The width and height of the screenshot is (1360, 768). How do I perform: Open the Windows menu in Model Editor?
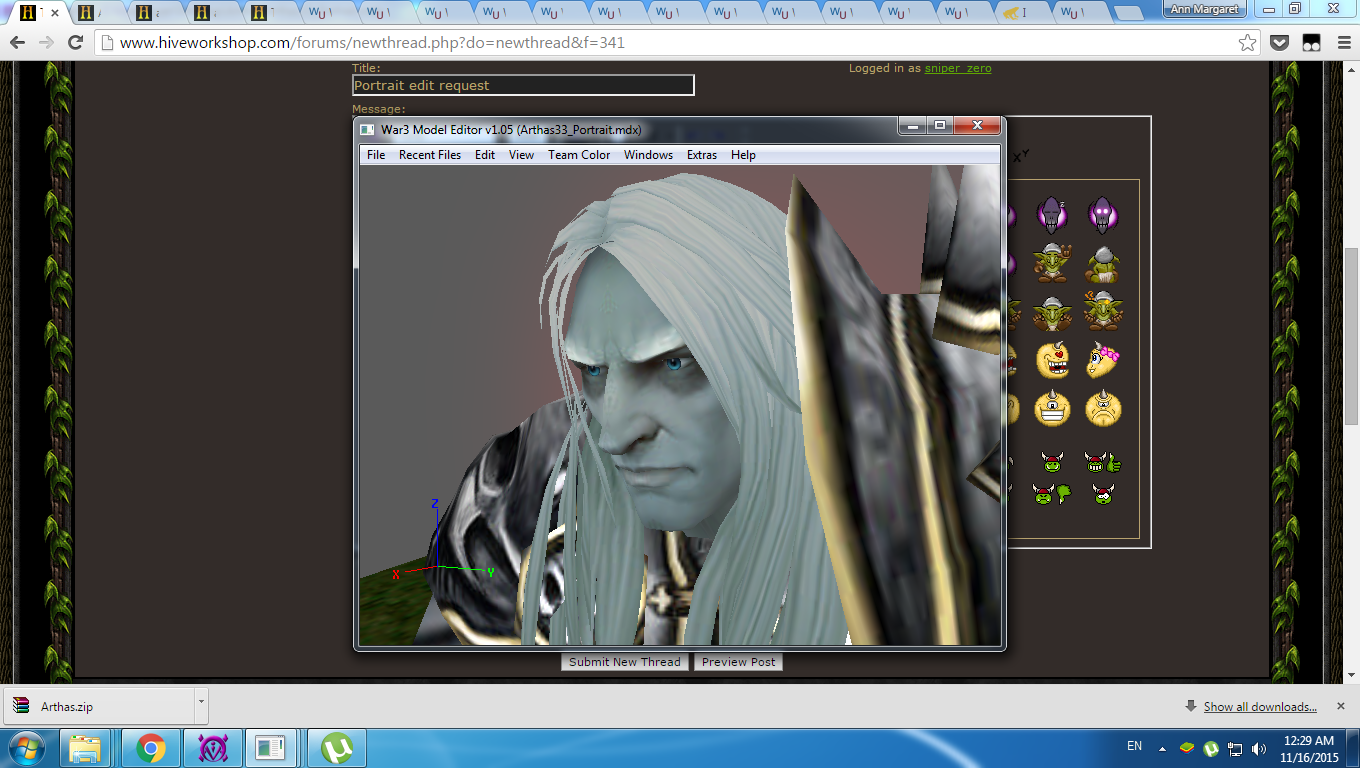pyautogui.click(x=648, y=155)
